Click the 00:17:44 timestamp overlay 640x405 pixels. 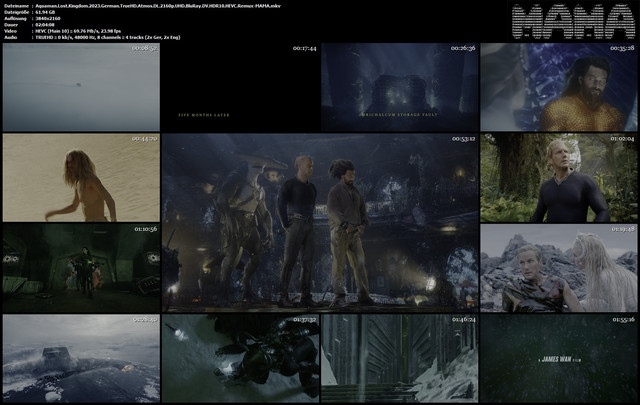point(304,48)
